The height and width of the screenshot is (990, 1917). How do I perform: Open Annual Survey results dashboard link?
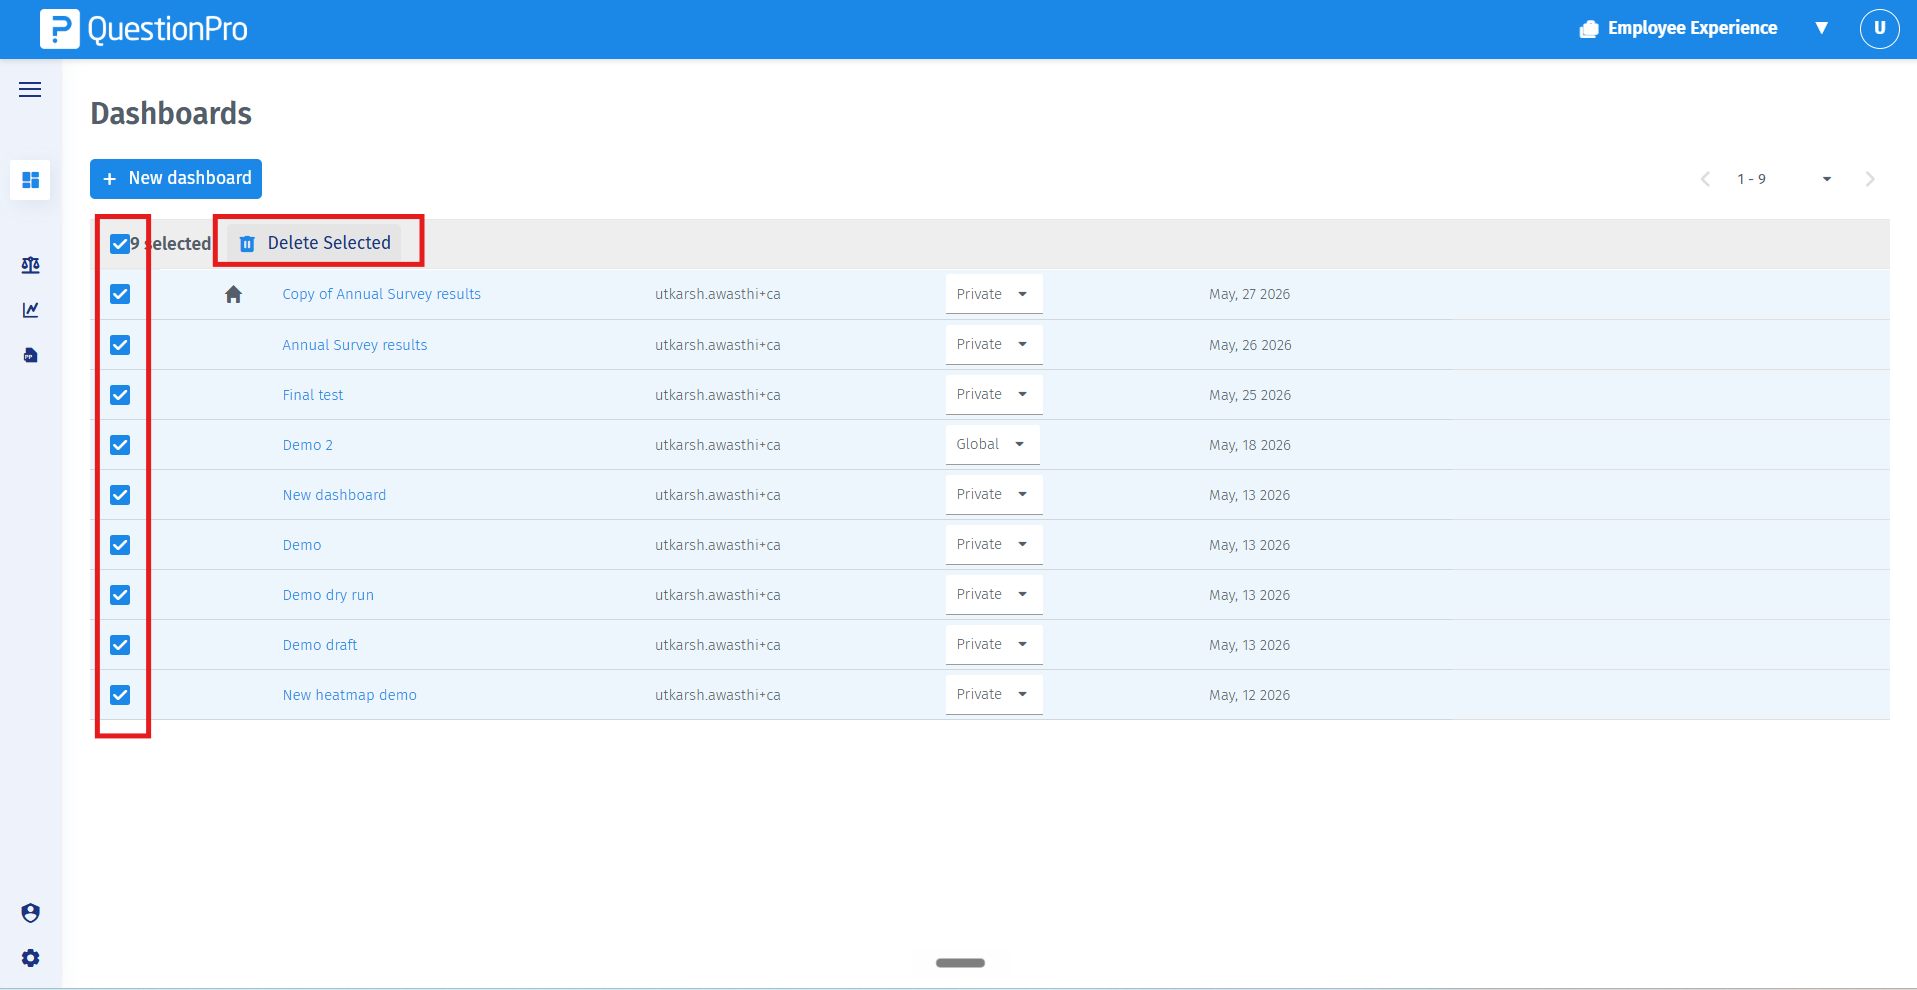coord(354,345)
